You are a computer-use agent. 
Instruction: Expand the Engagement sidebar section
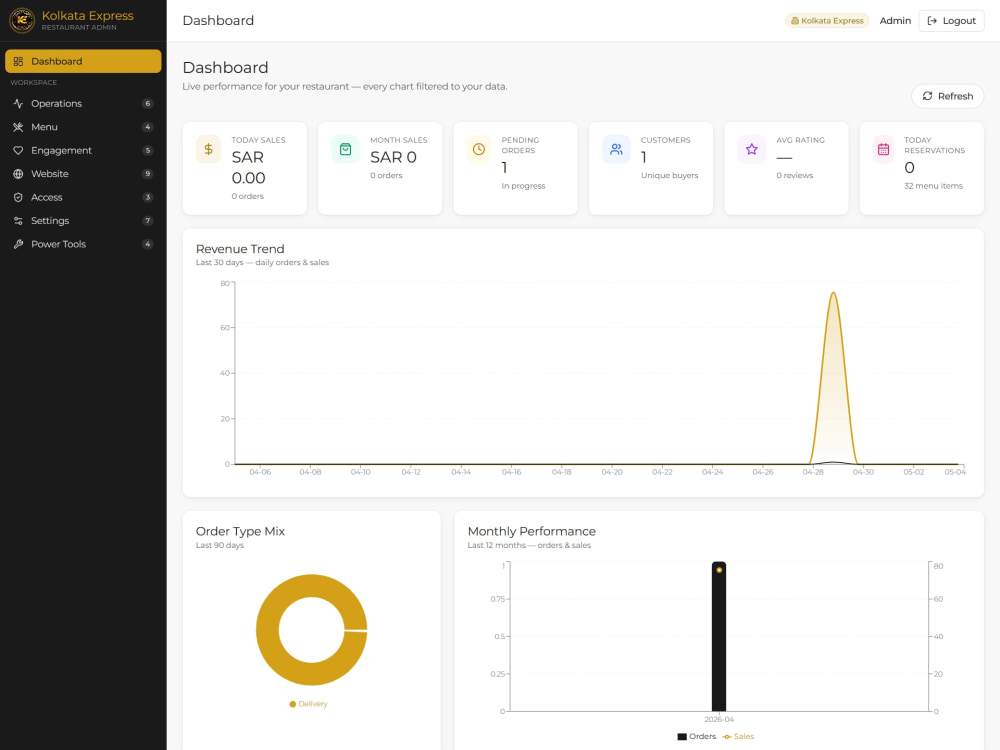coord(83,151)
